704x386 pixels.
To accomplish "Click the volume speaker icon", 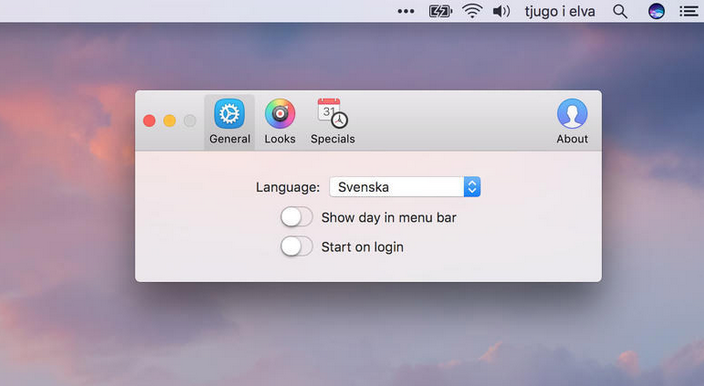I will point(501,11).
